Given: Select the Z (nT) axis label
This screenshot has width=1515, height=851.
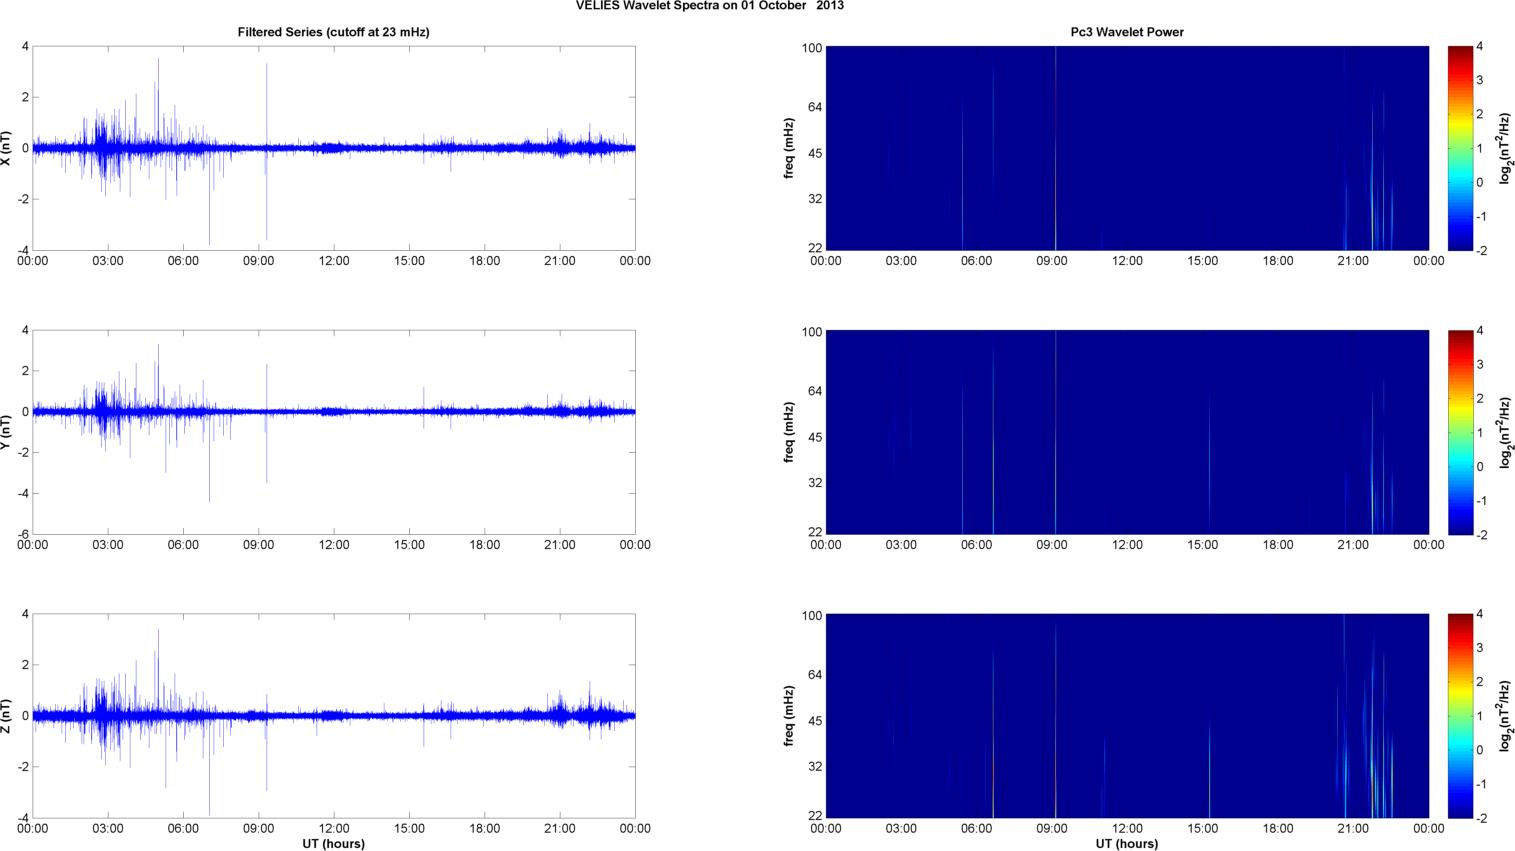Looking at the screenshot, I should [7, 716].
